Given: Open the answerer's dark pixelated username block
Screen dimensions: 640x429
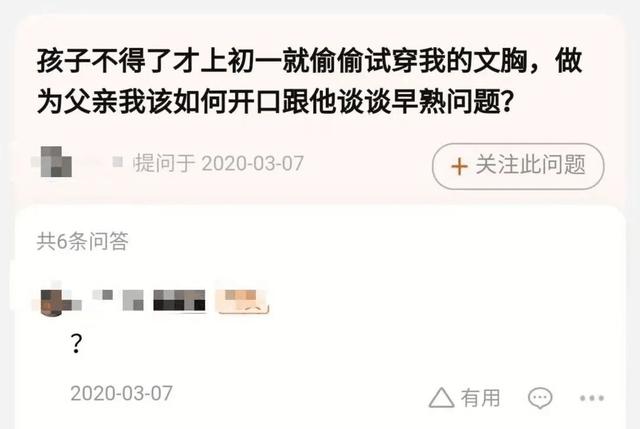Looking at the screenshot, I should [179, 300].
